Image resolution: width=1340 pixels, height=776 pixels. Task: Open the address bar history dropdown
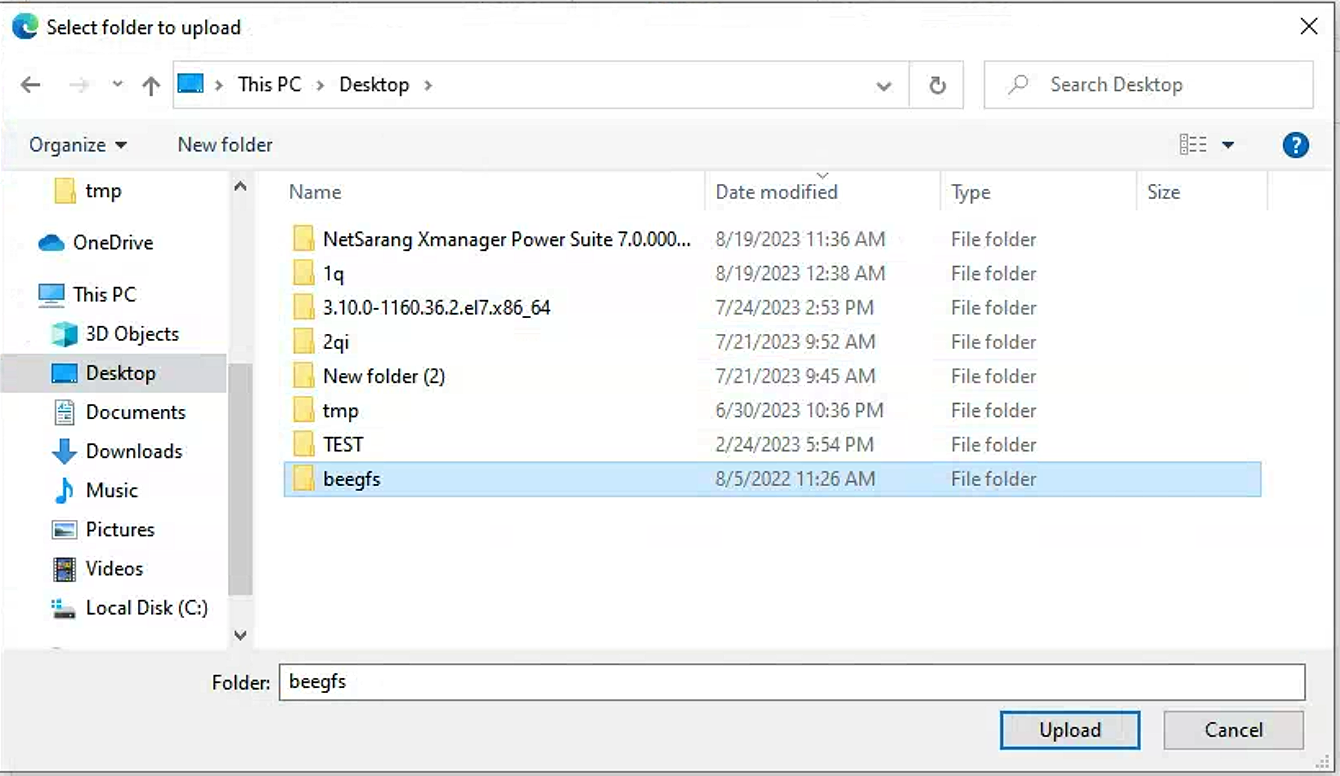pyautogui.click(x=884, y=86)
